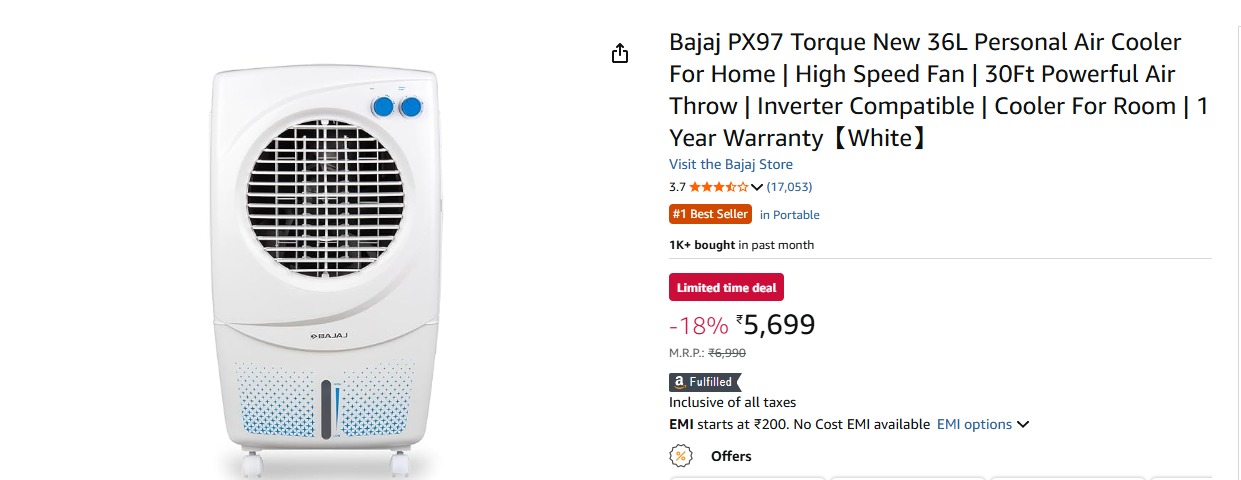Click the Limited time deal badge

click(726, 288)
